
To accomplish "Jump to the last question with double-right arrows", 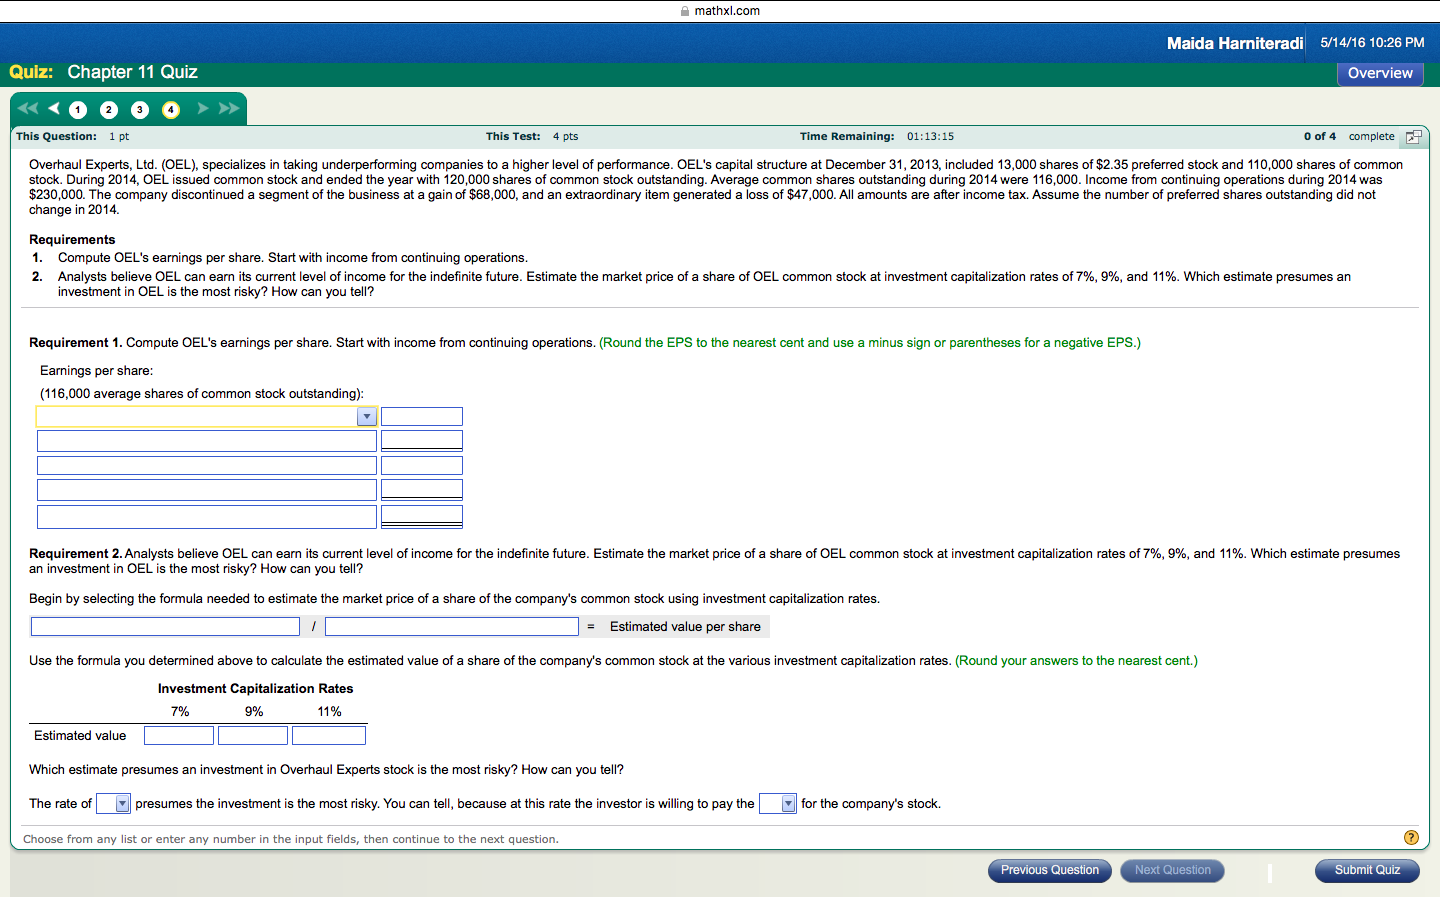I will (228, 110).
